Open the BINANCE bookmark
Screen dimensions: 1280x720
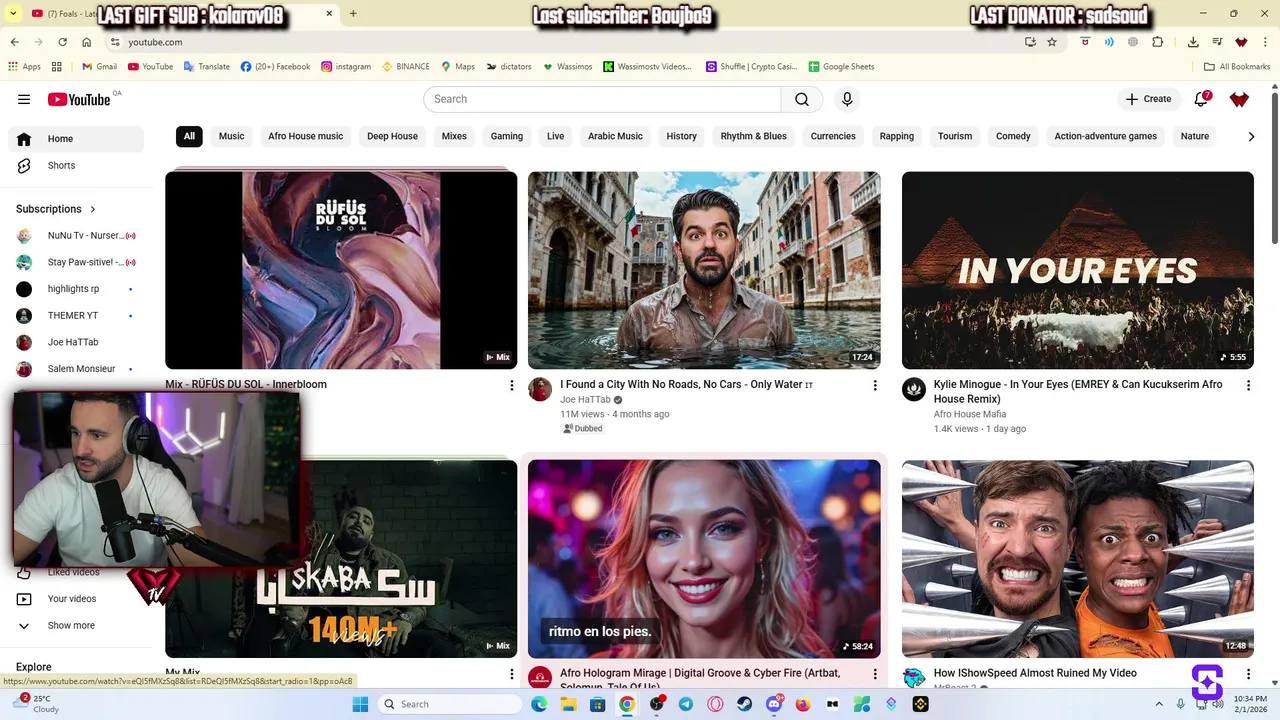[x=405, y=67]
